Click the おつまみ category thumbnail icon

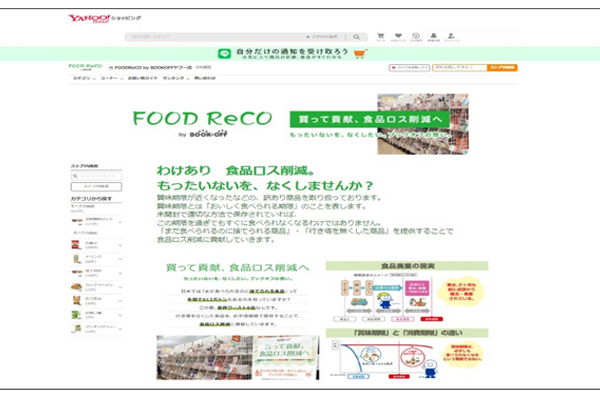click(77, 301)
